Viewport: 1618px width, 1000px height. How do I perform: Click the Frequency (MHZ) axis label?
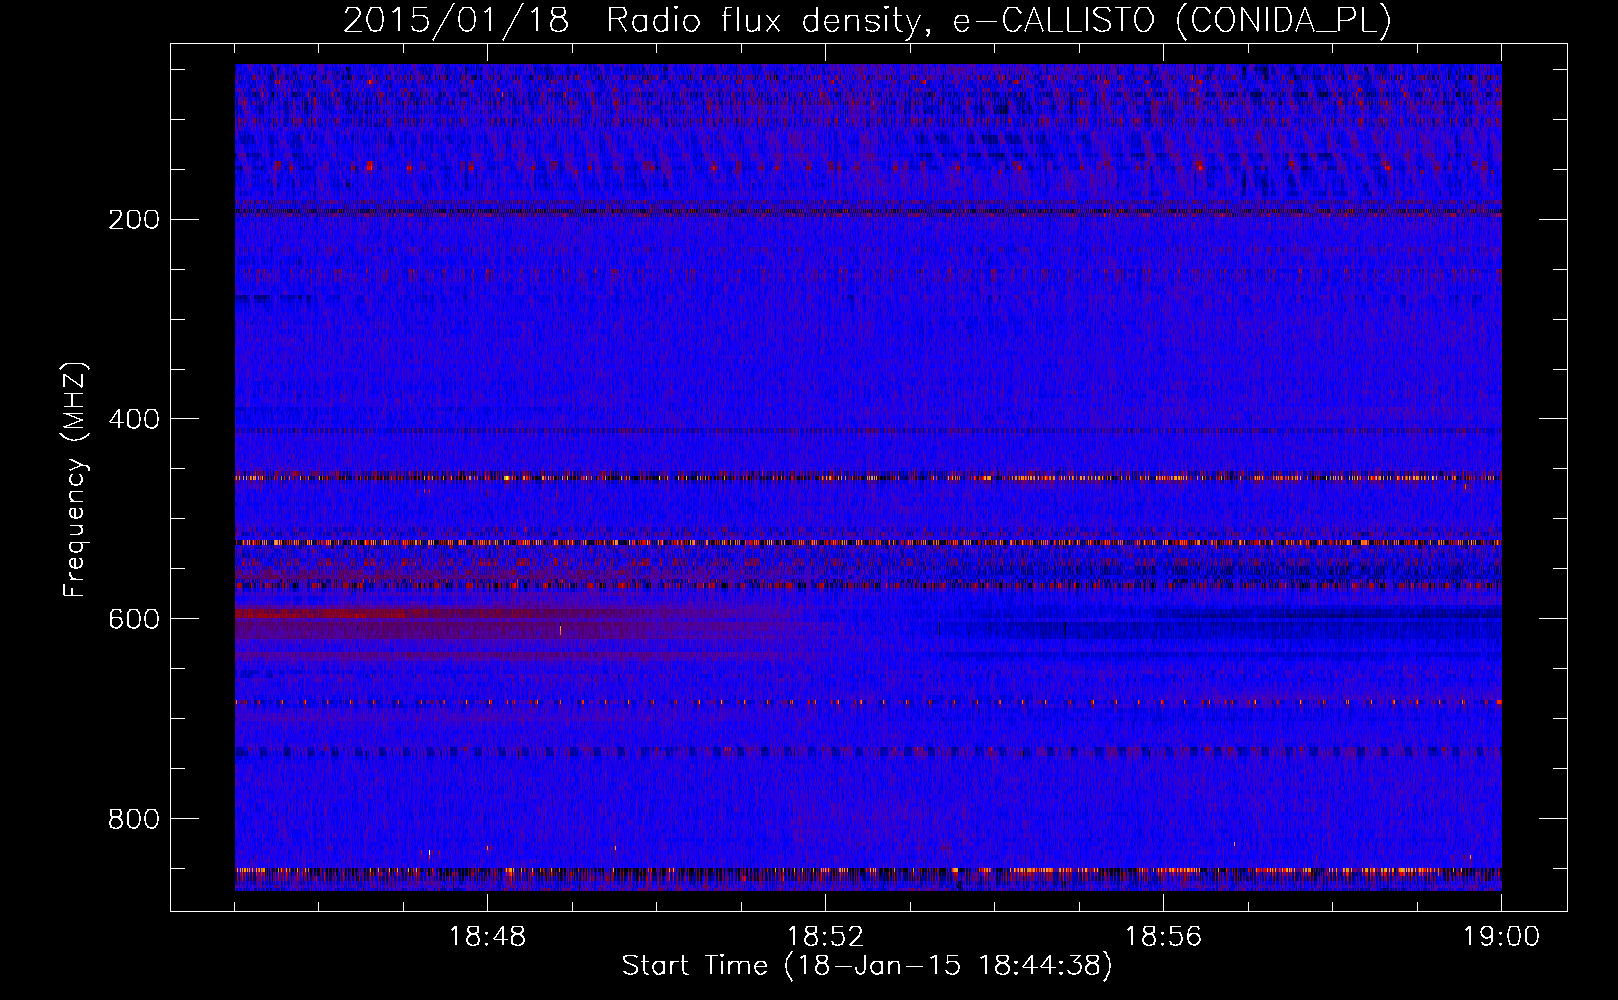point(75,481)
